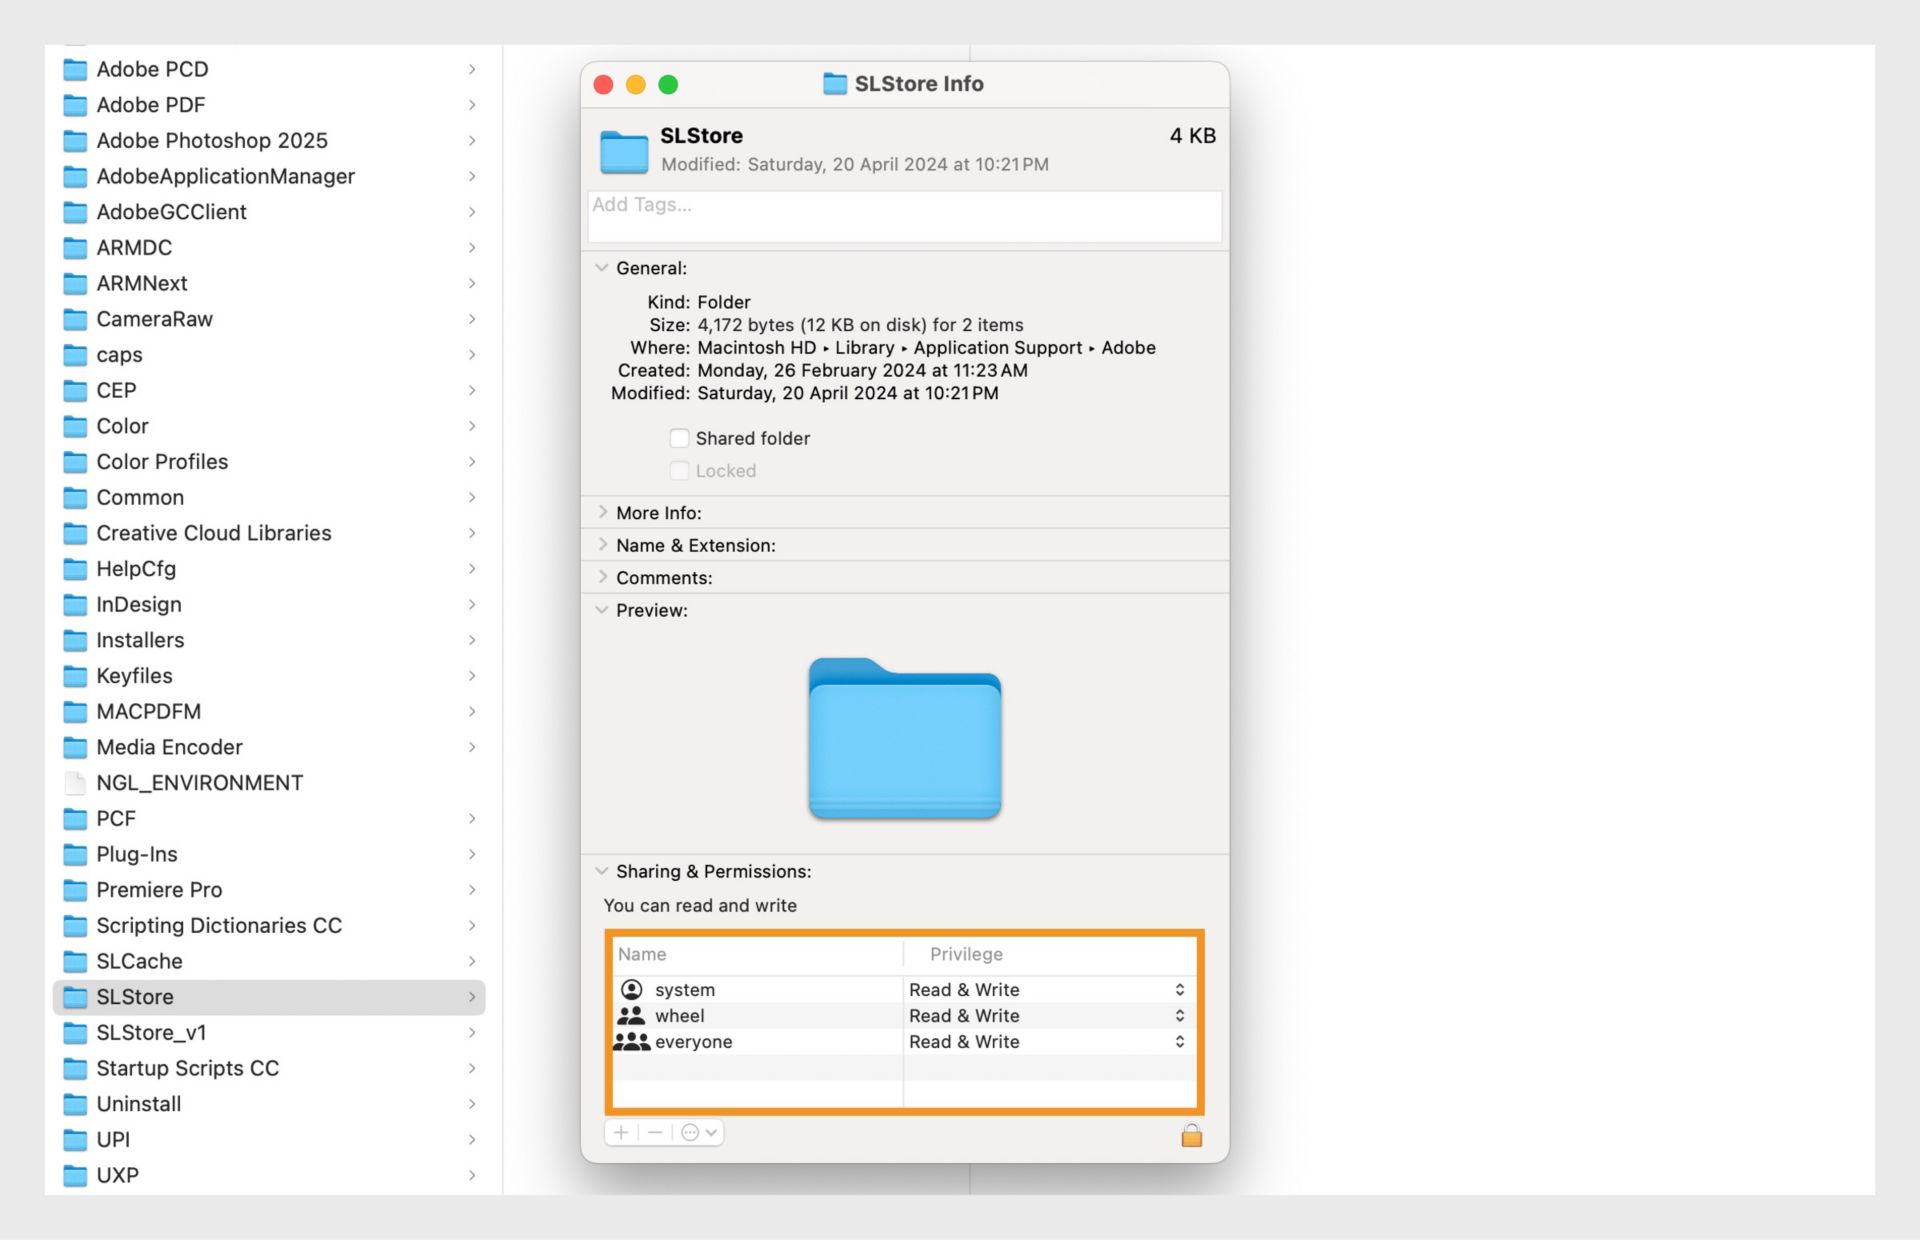Expand the More Info section
Viewport: 1920px width, 1240px height.
point(602,512)
